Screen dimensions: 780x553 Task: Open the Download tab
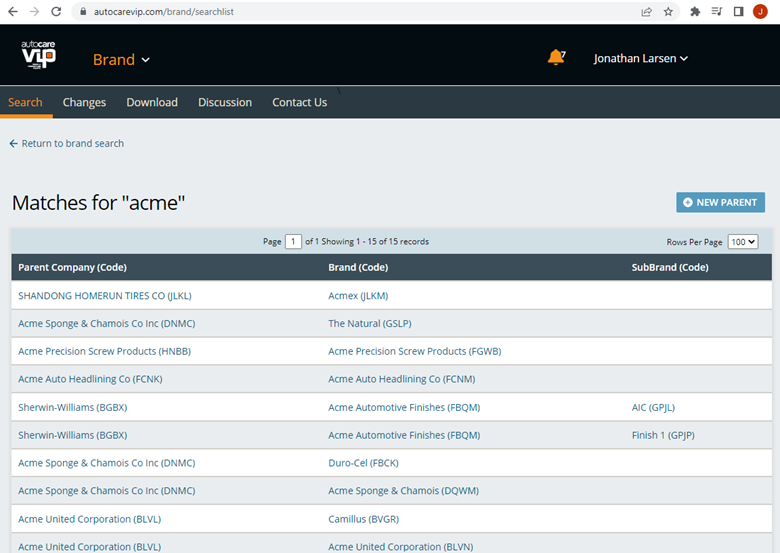tap(152, 102)
